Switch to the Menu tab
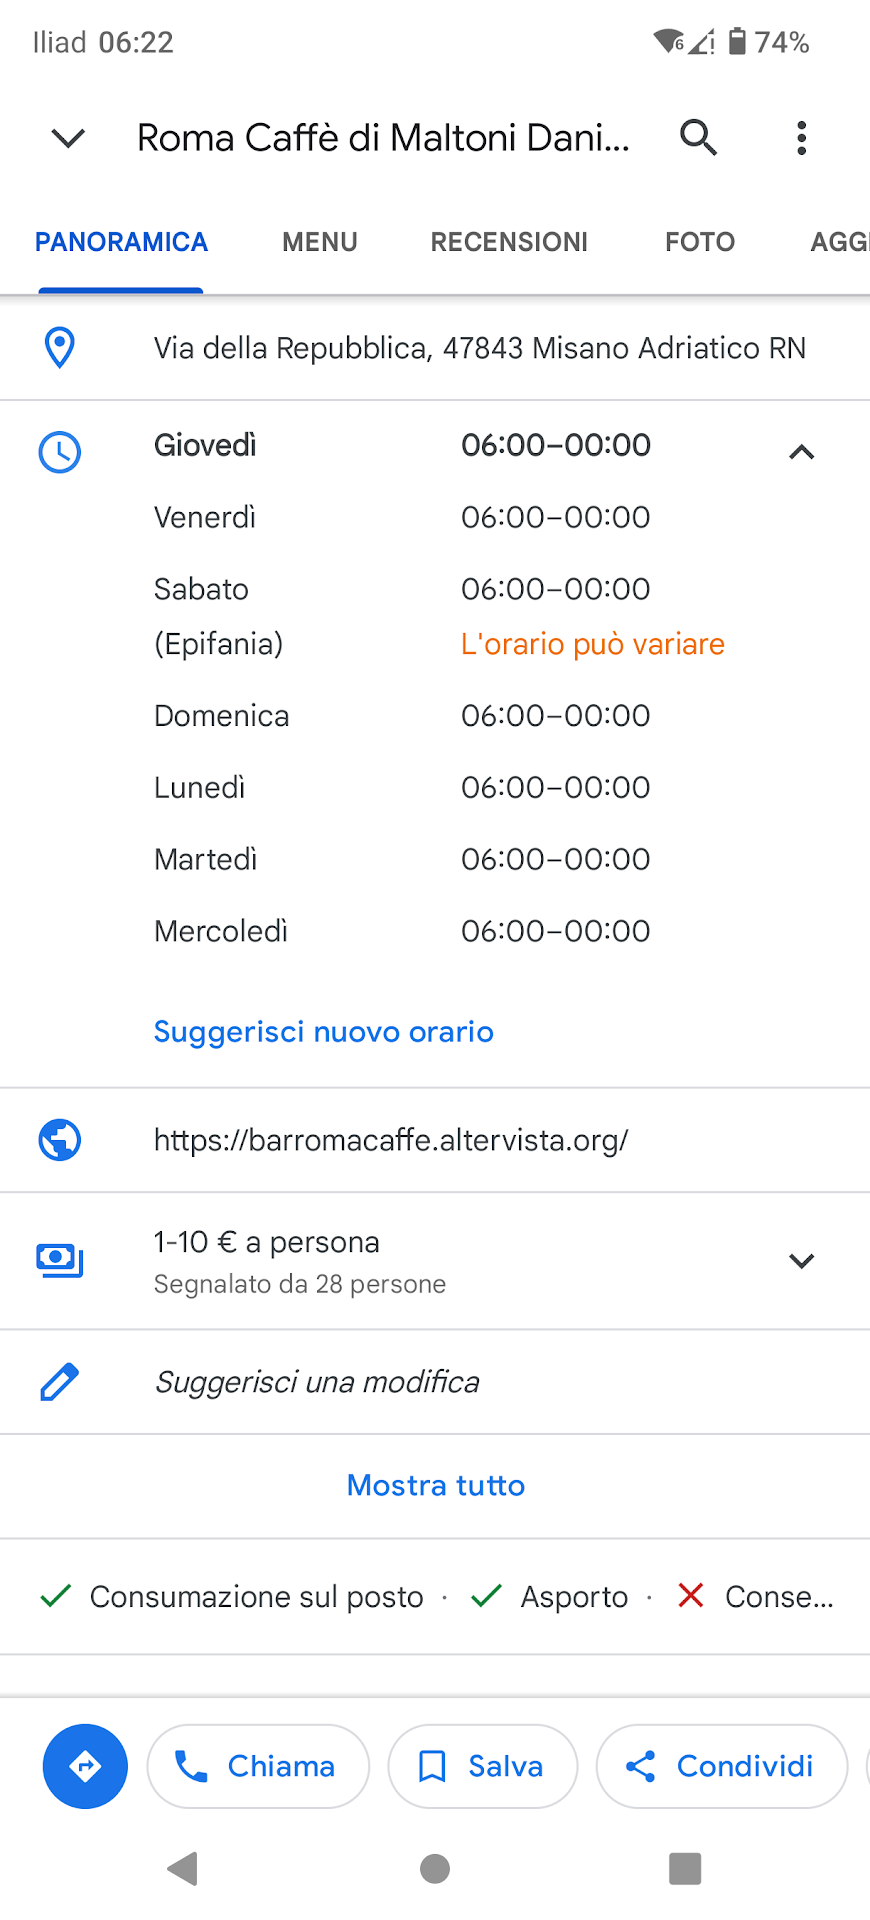870x1920 pixels. pos(320,242)
